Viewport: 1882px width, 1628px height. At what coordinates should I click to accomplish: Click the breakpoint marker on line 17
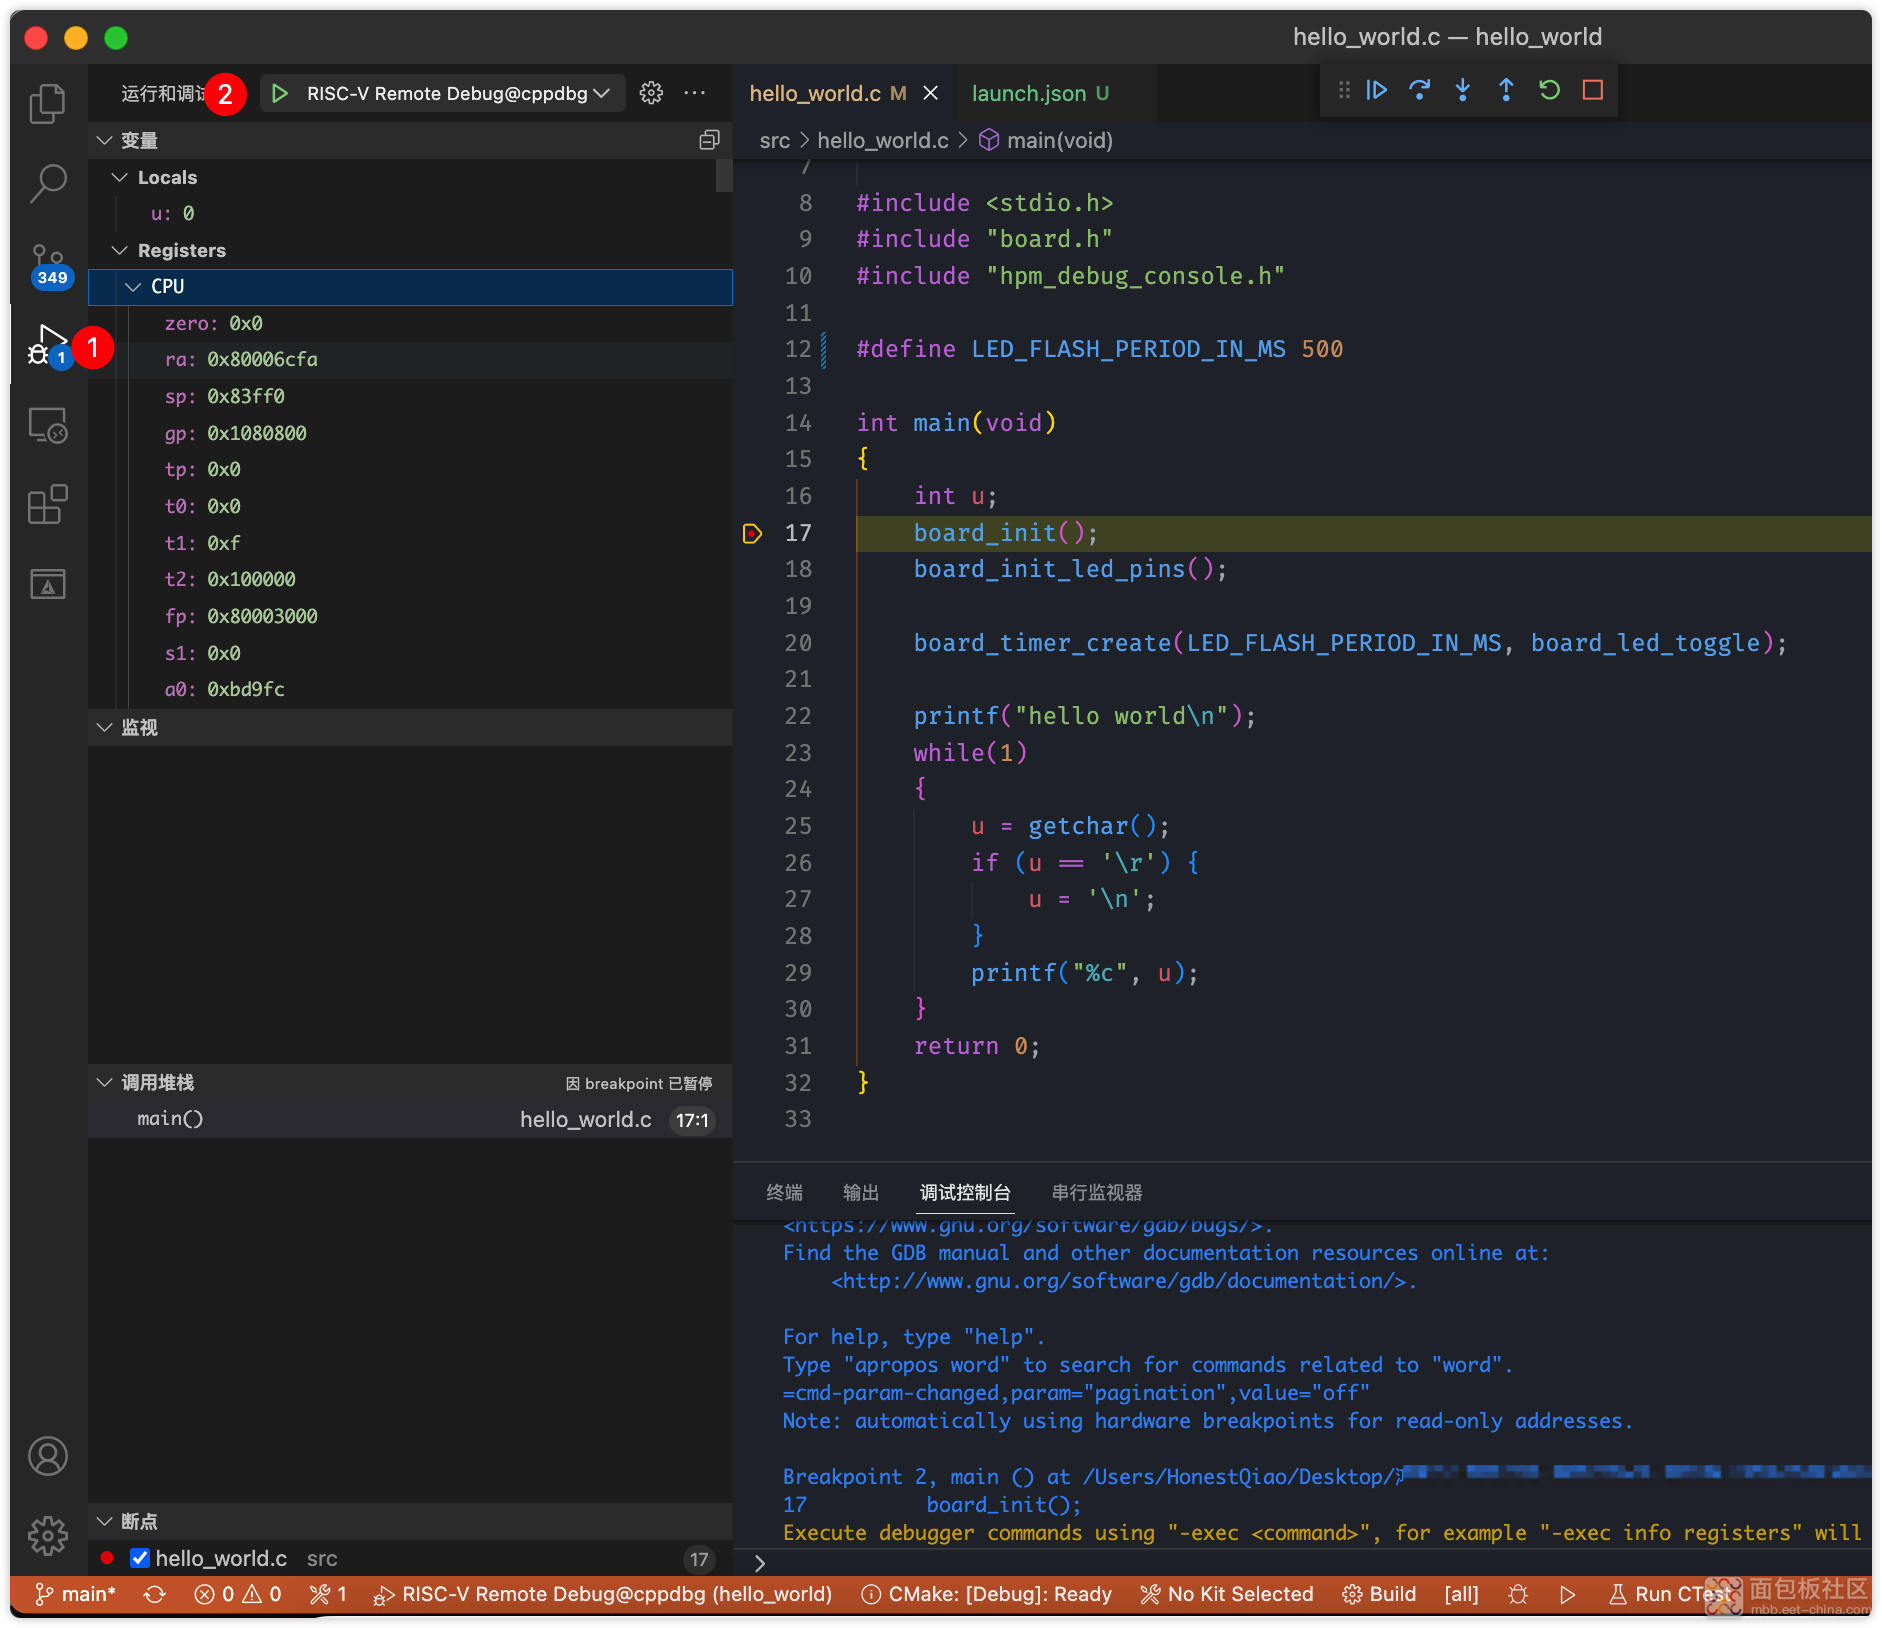coord(753,533)
